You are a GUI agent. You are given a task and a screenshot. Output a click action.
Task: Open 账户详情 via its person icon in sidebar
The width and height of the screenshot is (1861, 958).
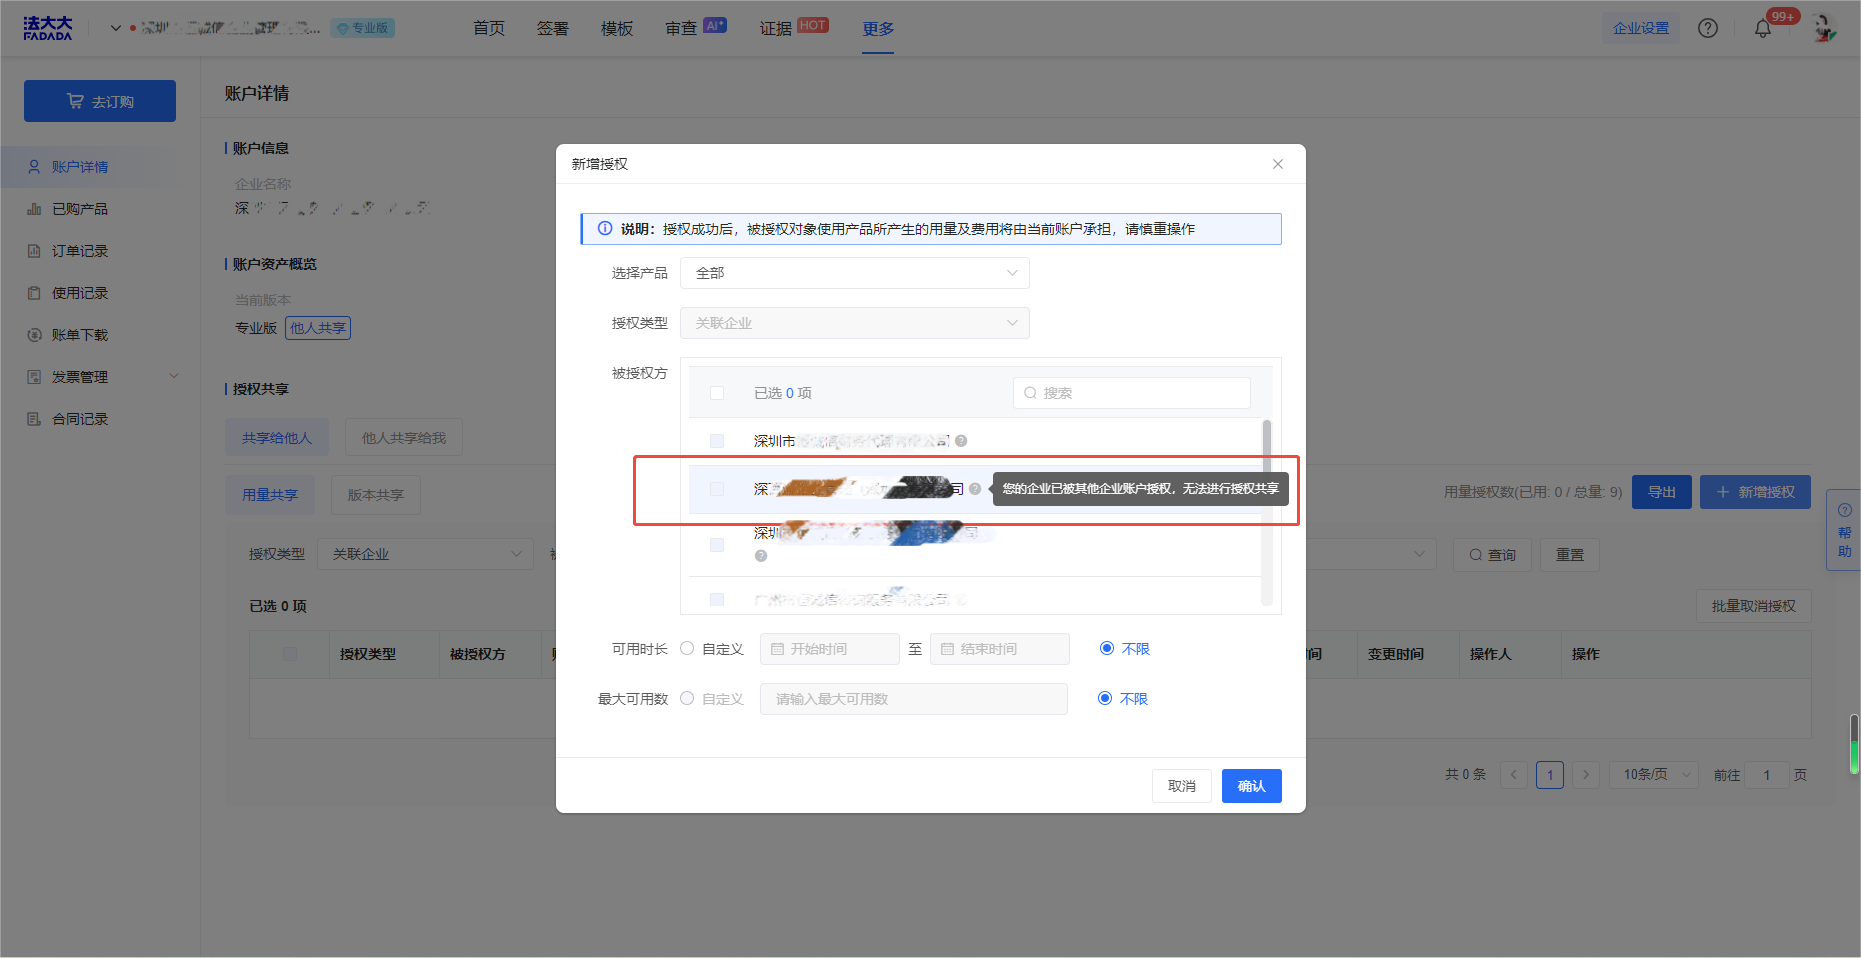pos(34,167)
